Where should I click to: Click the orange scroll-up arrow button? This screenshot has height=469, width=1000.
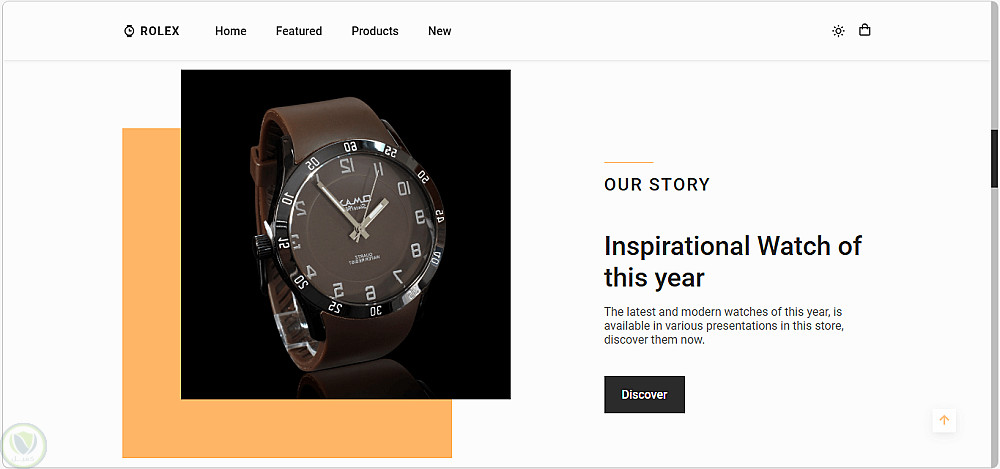944,420
